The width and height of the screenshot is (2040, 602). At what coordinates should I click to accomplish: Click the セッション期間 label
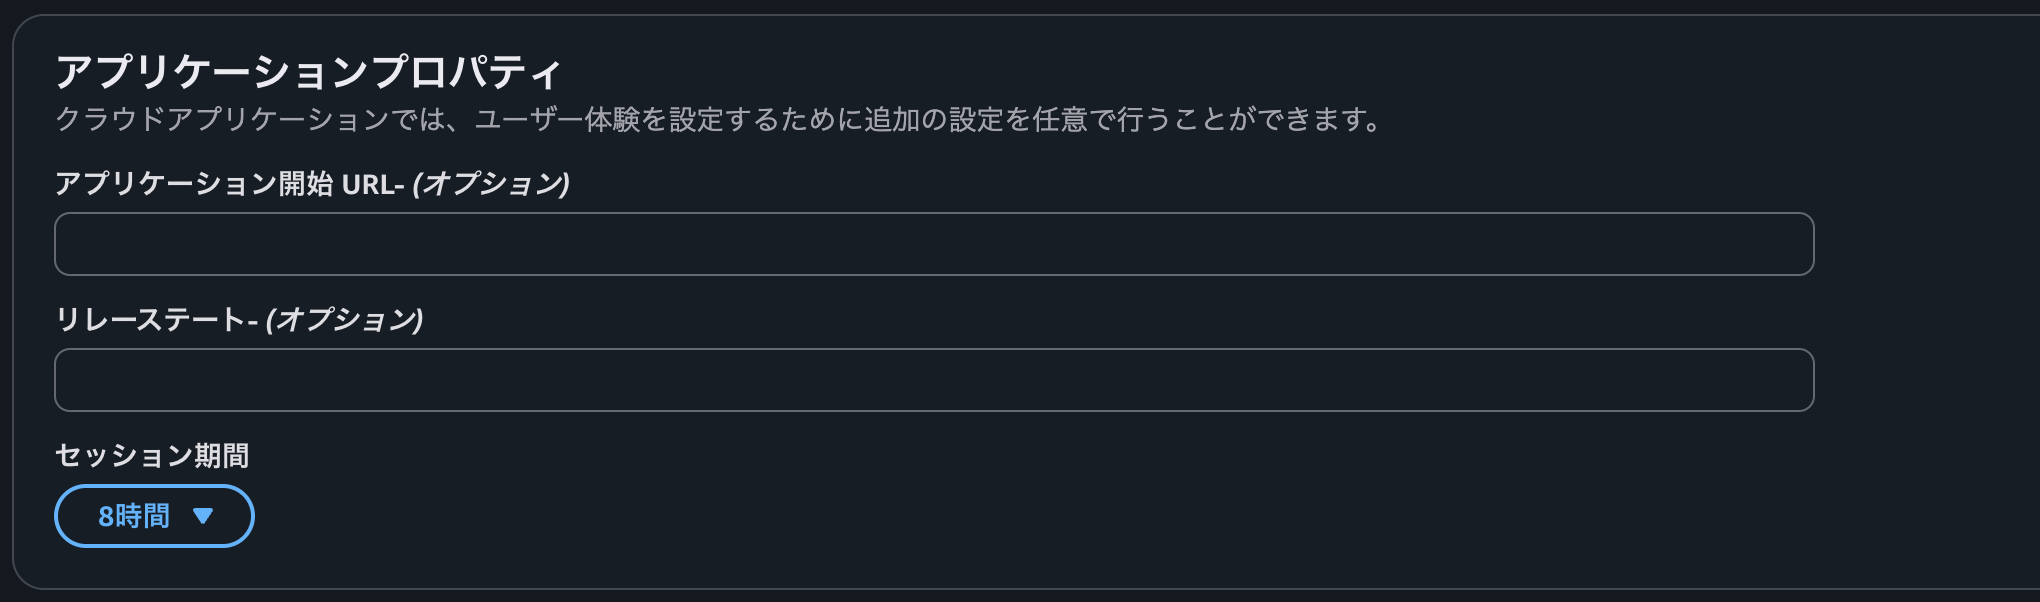click(153, 456)
